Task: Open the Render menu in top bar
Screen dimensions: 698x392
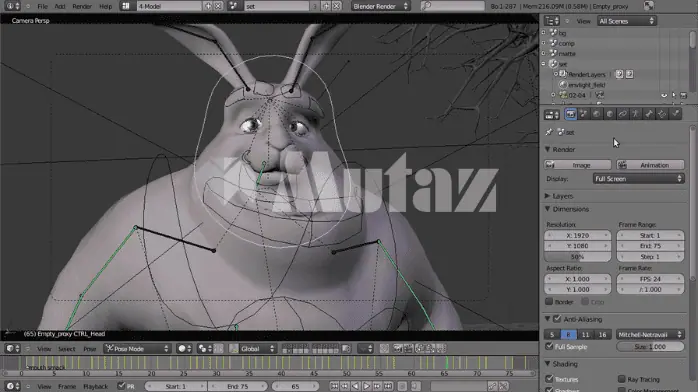Action: [x=82, y=6]
